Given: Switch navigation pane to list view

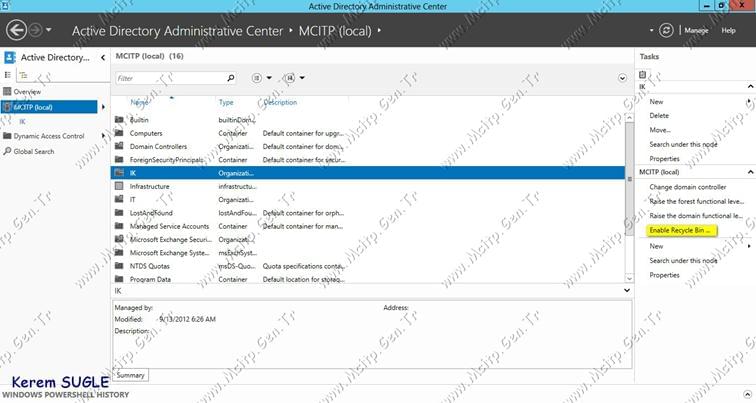Looking at the screenshot, I should 8,75.
